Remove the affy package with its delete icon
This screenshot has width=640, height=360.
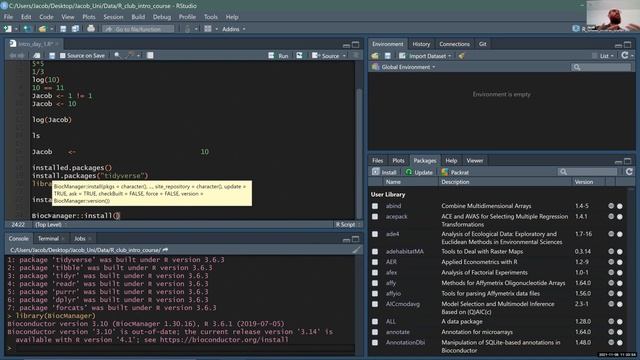[620, 283]
